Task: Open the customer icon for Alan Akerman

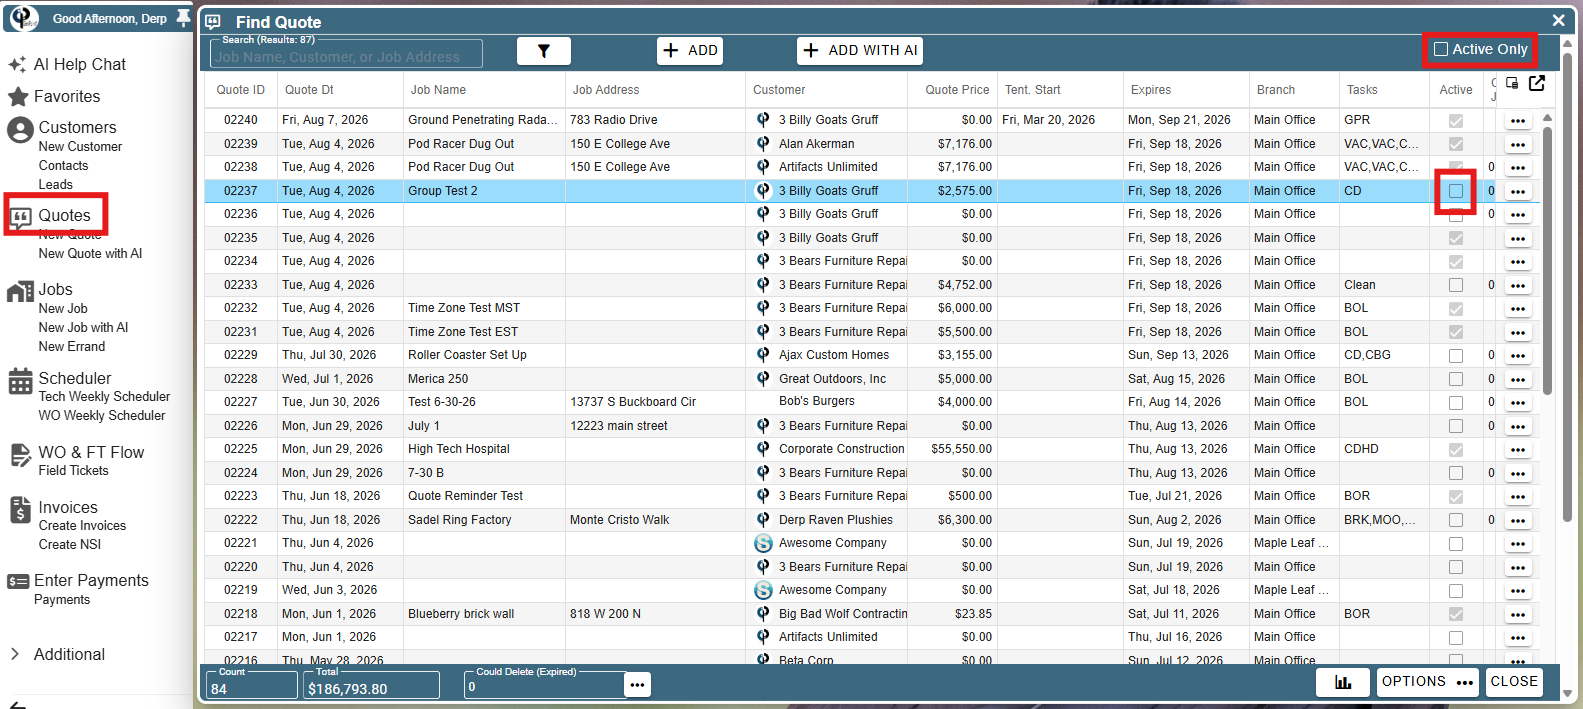Action: (x=763, y=144)
